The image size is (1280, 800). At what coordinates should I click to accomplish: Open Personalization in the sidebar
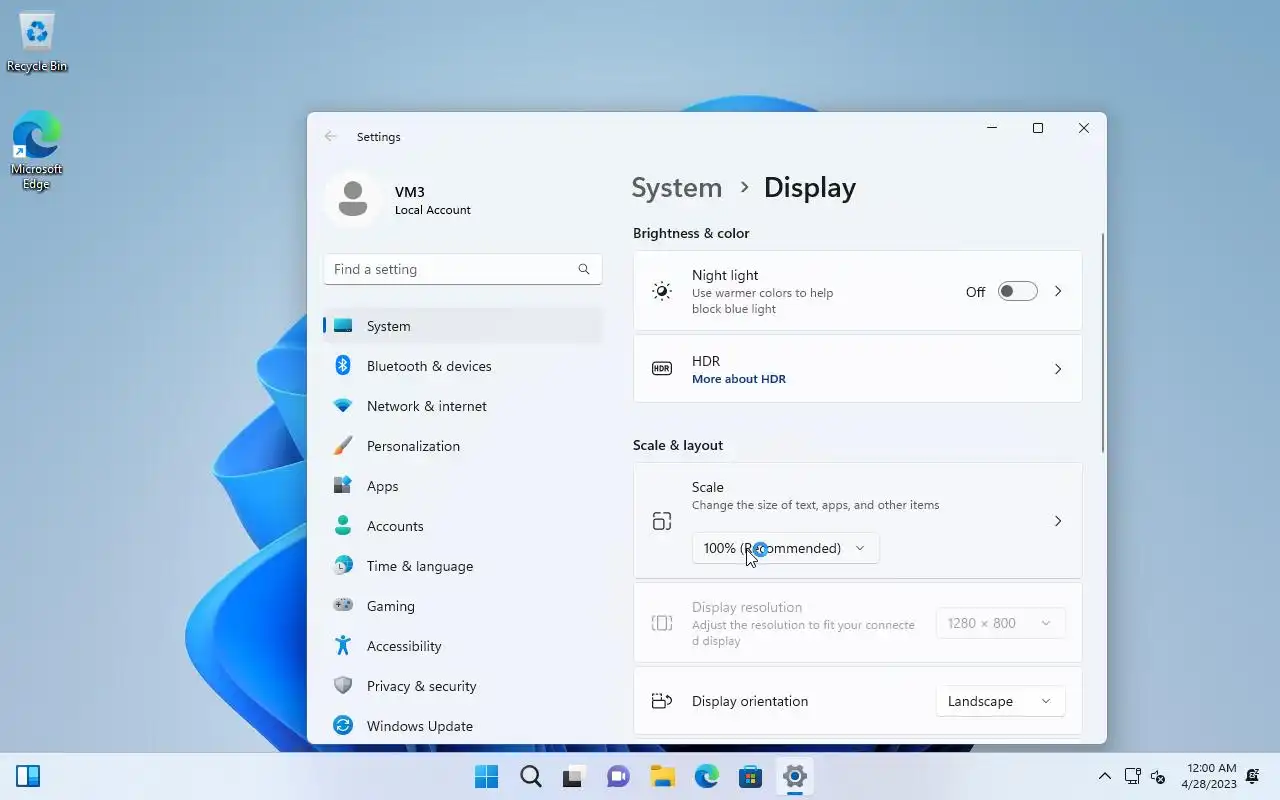click(x=463, y=446)
